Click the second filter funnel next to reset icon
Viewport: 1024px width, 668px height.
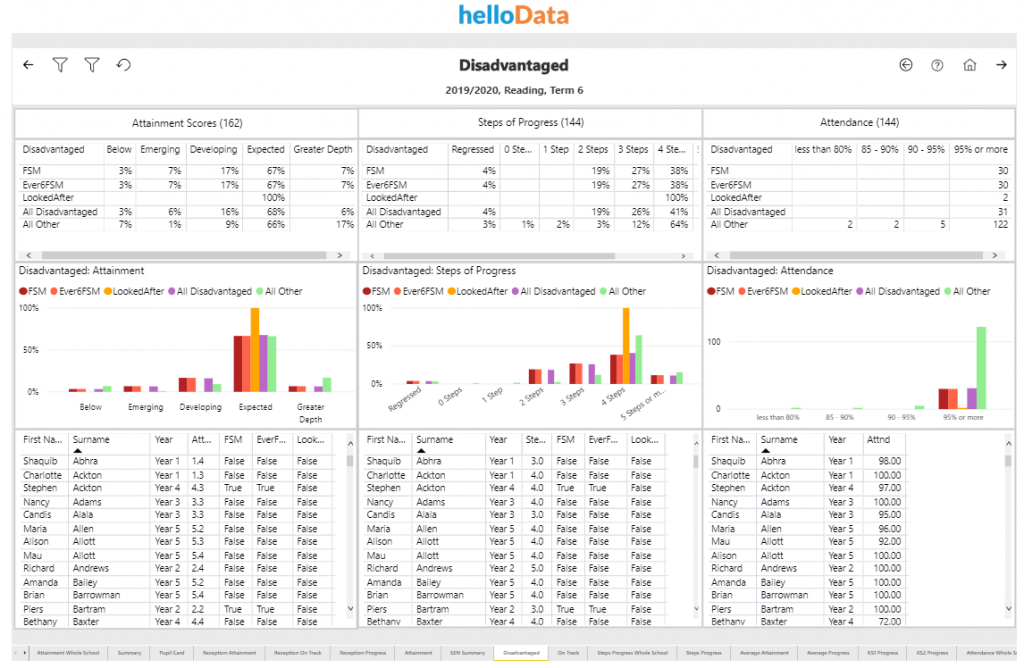tap(92, 65)
